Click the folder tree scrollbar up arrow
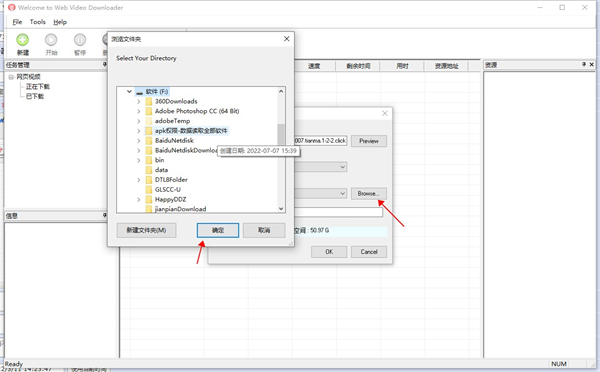Viewport: 600px width, 372px height. pyautogui.click(x=281, y=91)
